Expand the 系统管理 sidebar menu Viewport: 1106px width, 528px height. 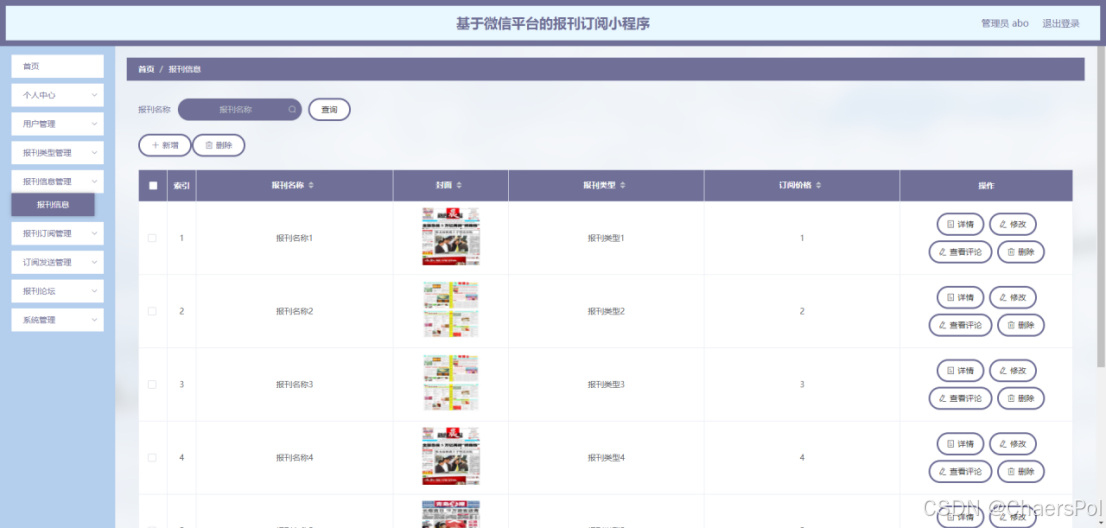(57, 320)
